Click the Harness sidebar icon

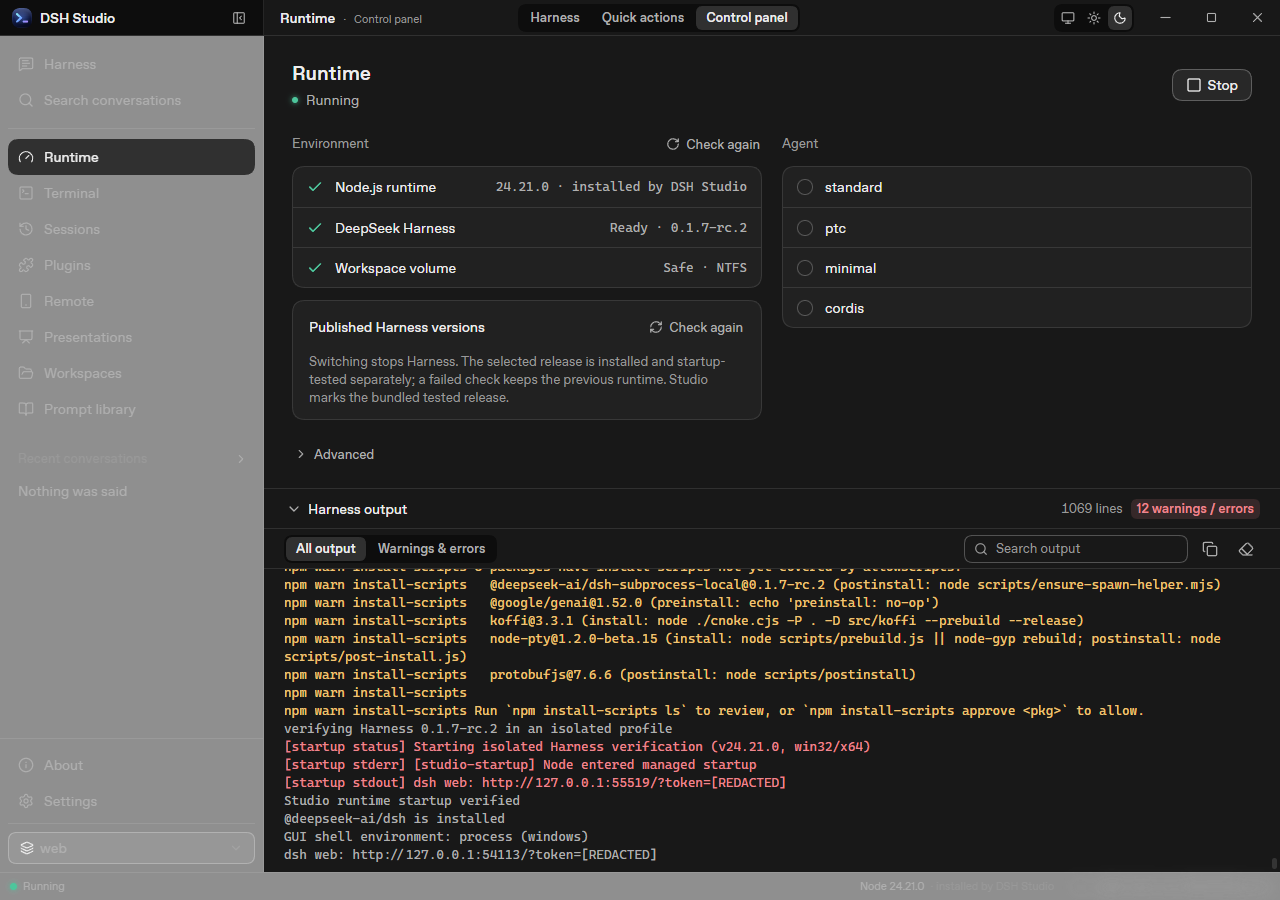point(27,64)
